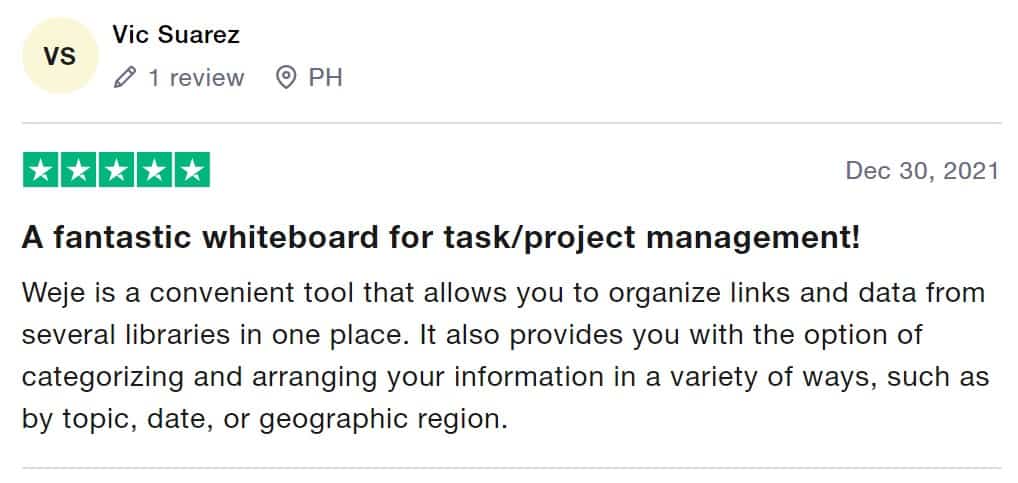The height and width of the screenshot is (483, 1018).
Task: Click the word "Weje" in the review
Action: pos(50,293)
